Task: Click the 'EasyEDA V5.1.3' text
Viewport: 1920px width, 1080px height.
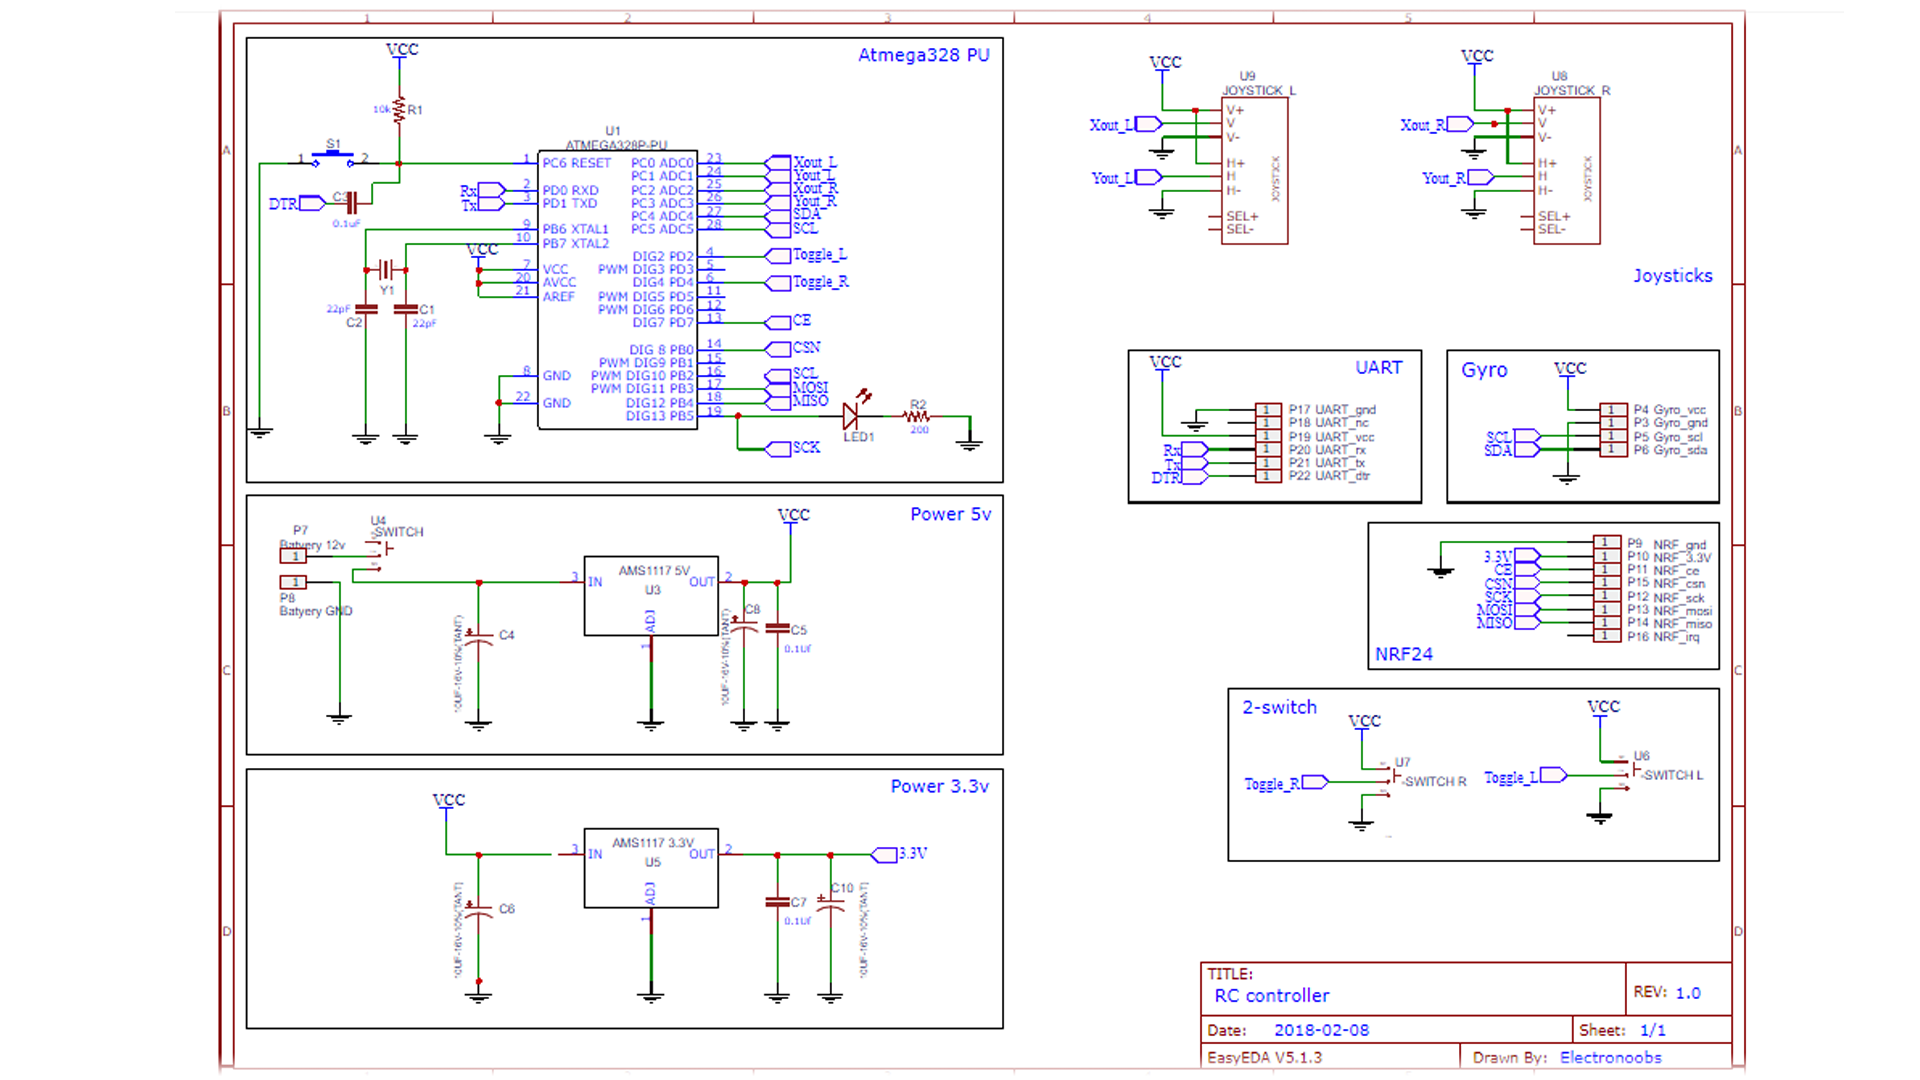Action: click(x=1264, y=1057)
